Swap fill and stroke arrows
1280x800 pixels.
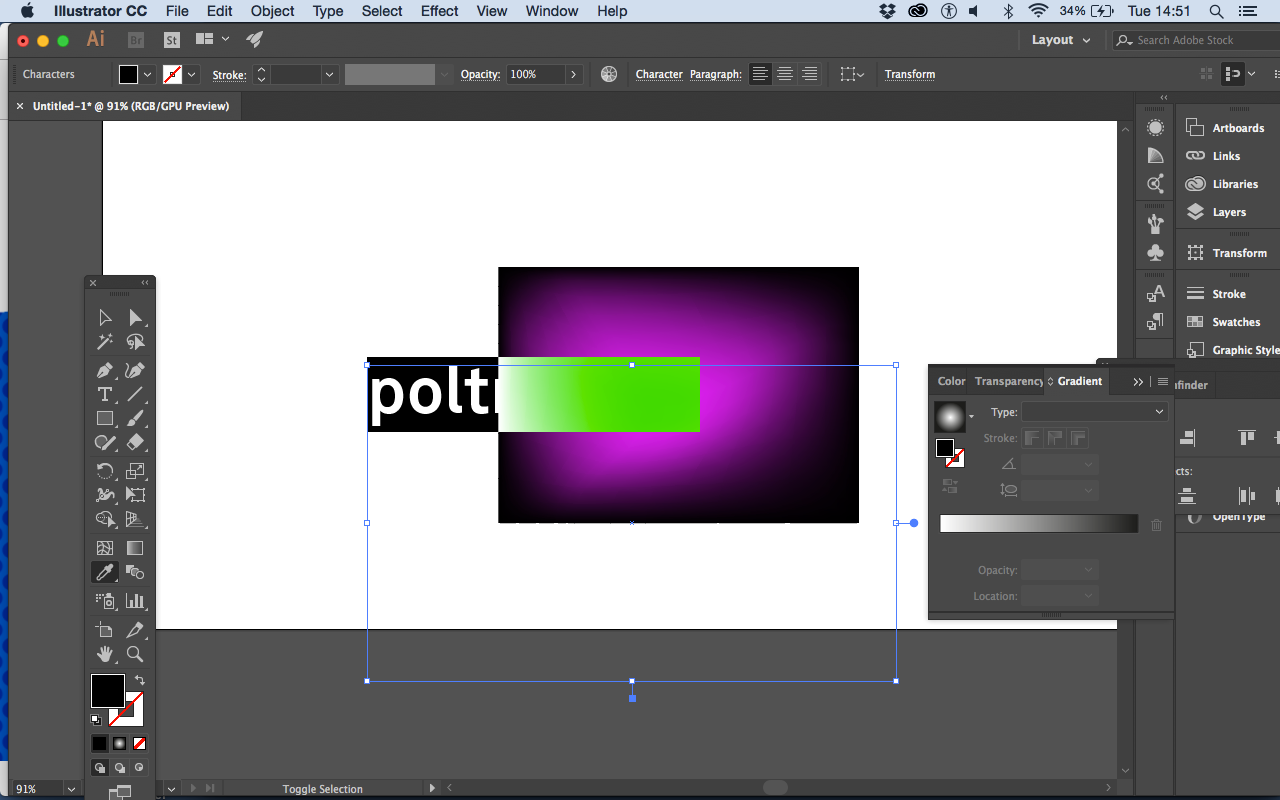(x=140, y=680)
